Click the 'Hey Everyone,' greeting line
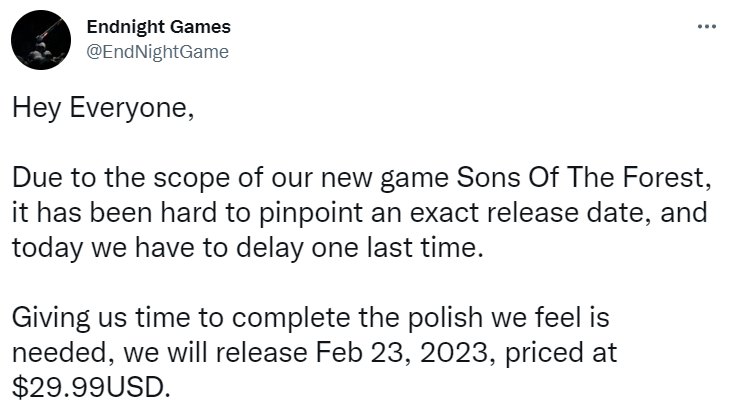 (x=103, y=108)
